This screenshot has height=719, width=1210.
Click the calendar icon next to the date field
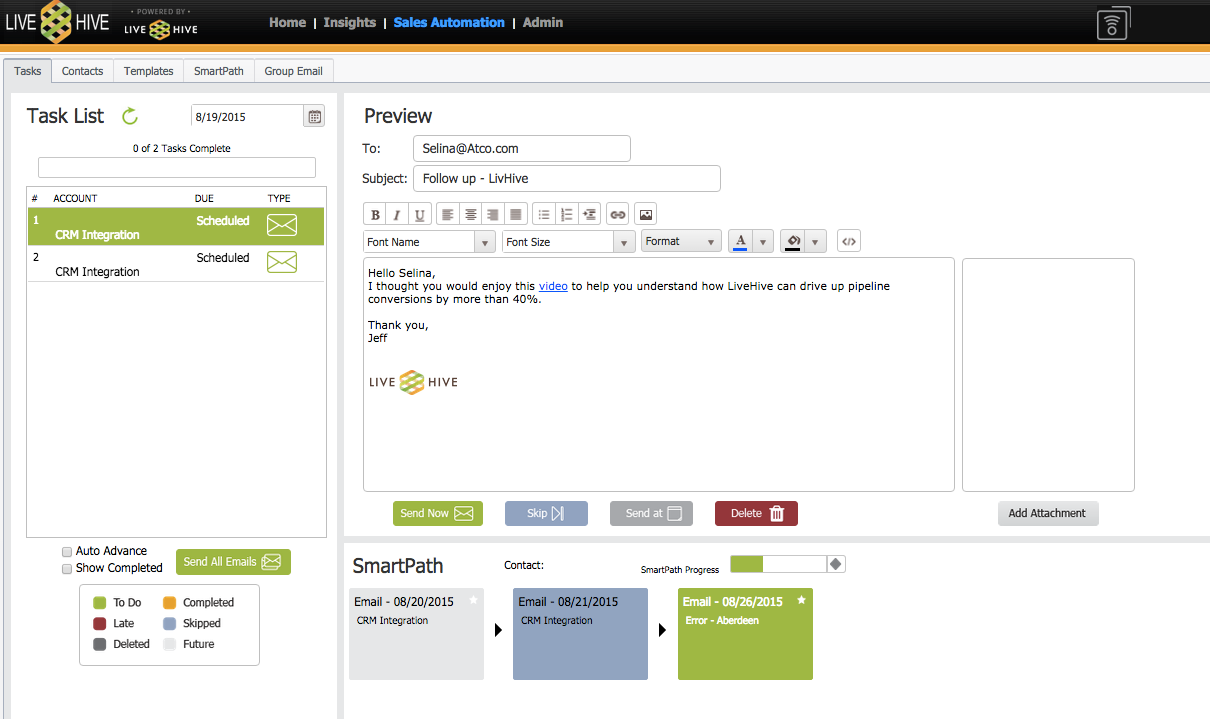tap(314, 116)
